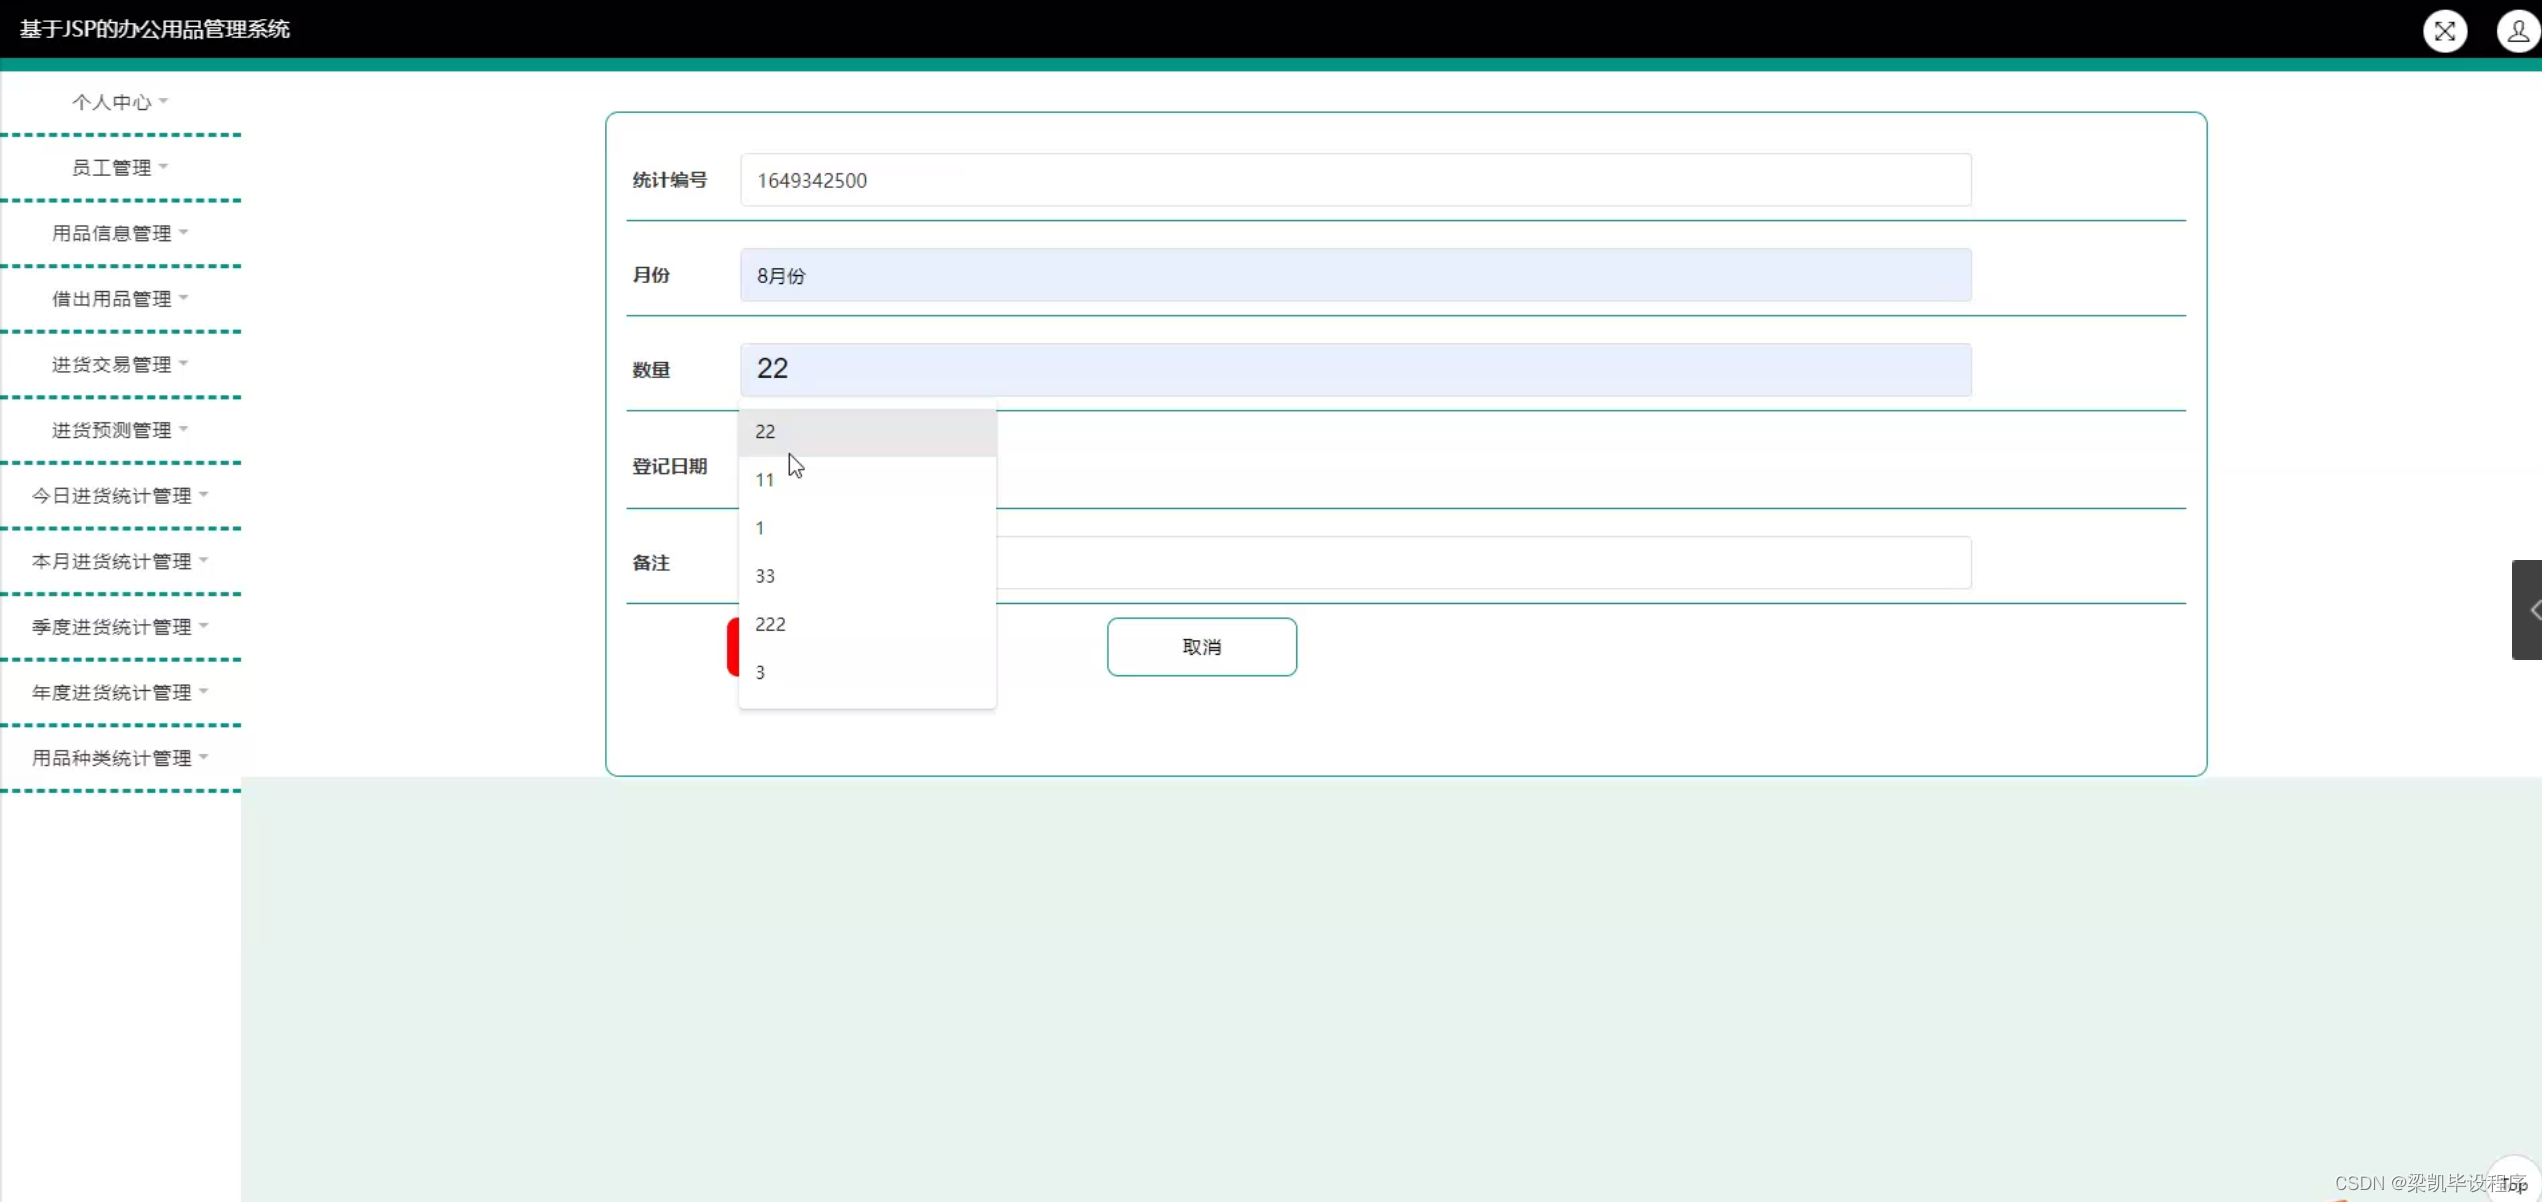Choose suggestion 222 in dropdown list
The image size is (2542, 1202).
(770, 624)
